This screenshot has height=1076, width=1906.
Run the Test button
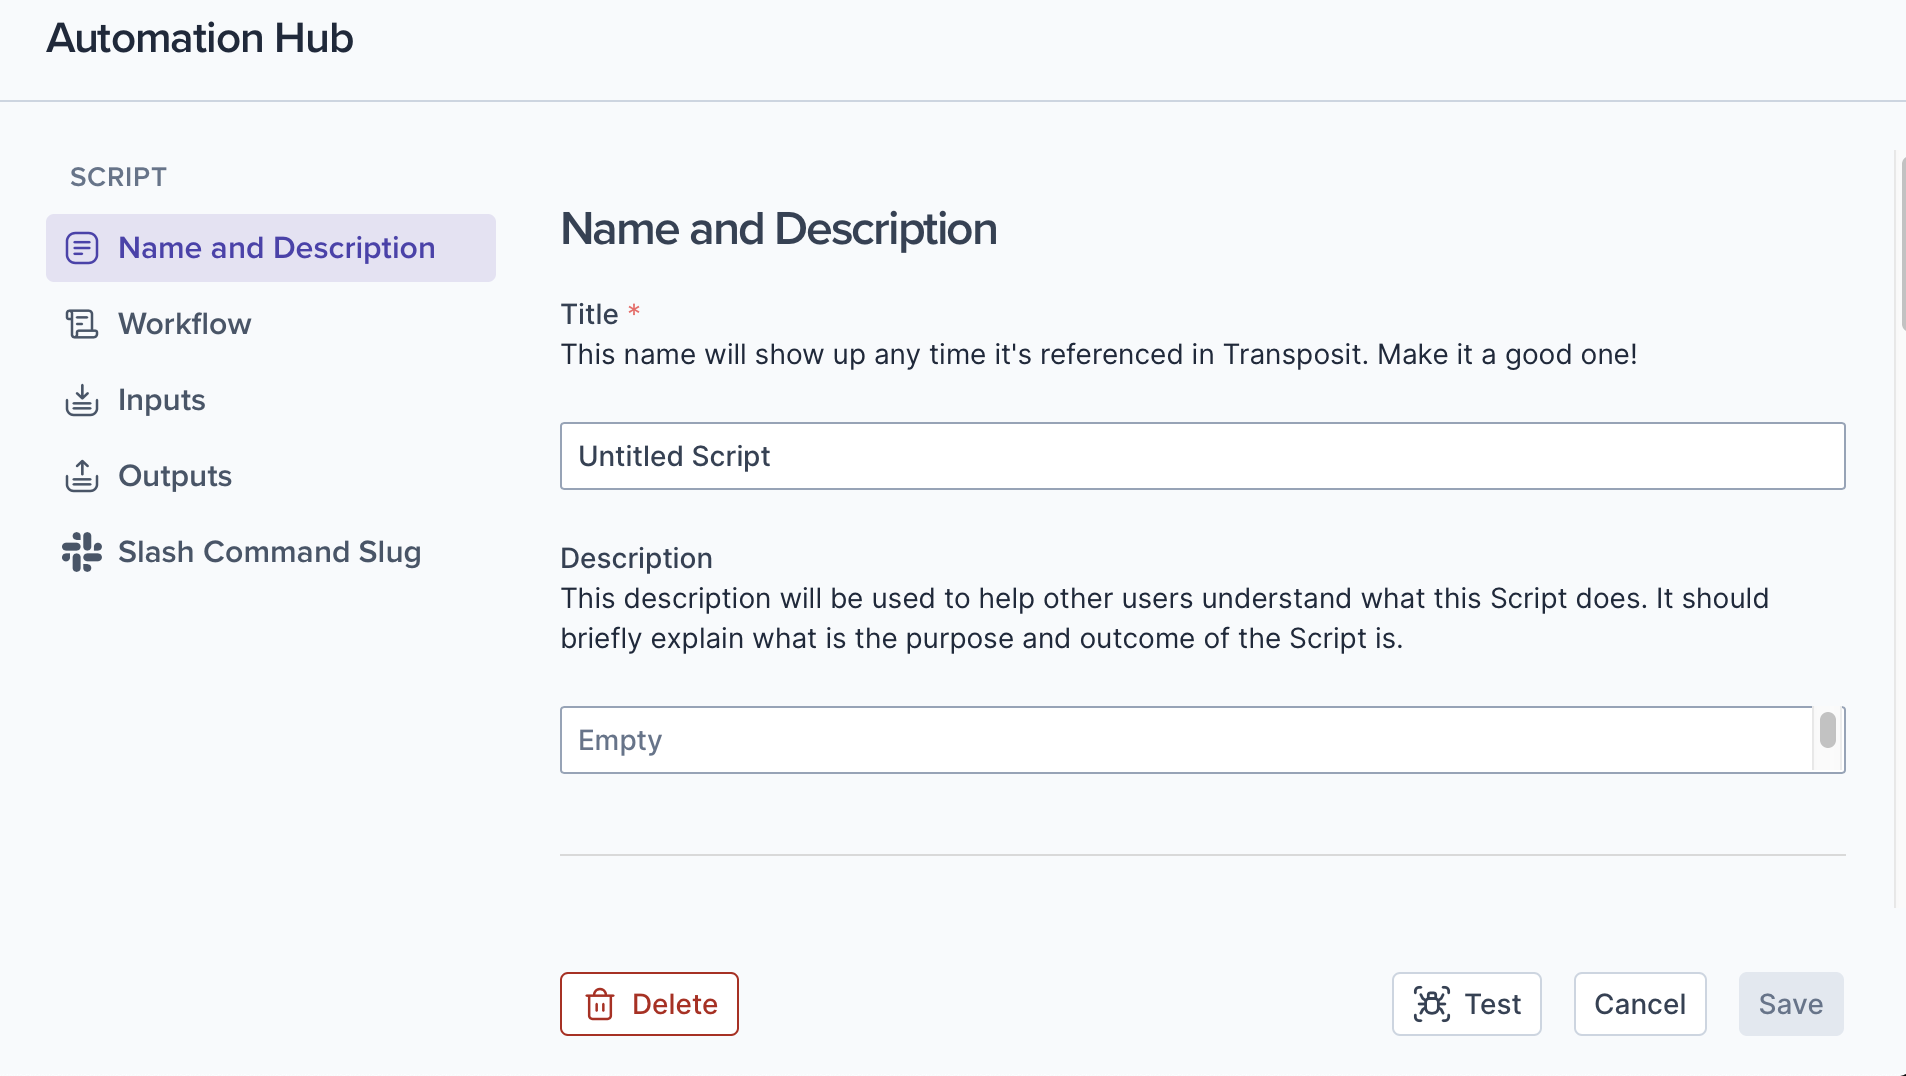[x=1466, y=1004]
